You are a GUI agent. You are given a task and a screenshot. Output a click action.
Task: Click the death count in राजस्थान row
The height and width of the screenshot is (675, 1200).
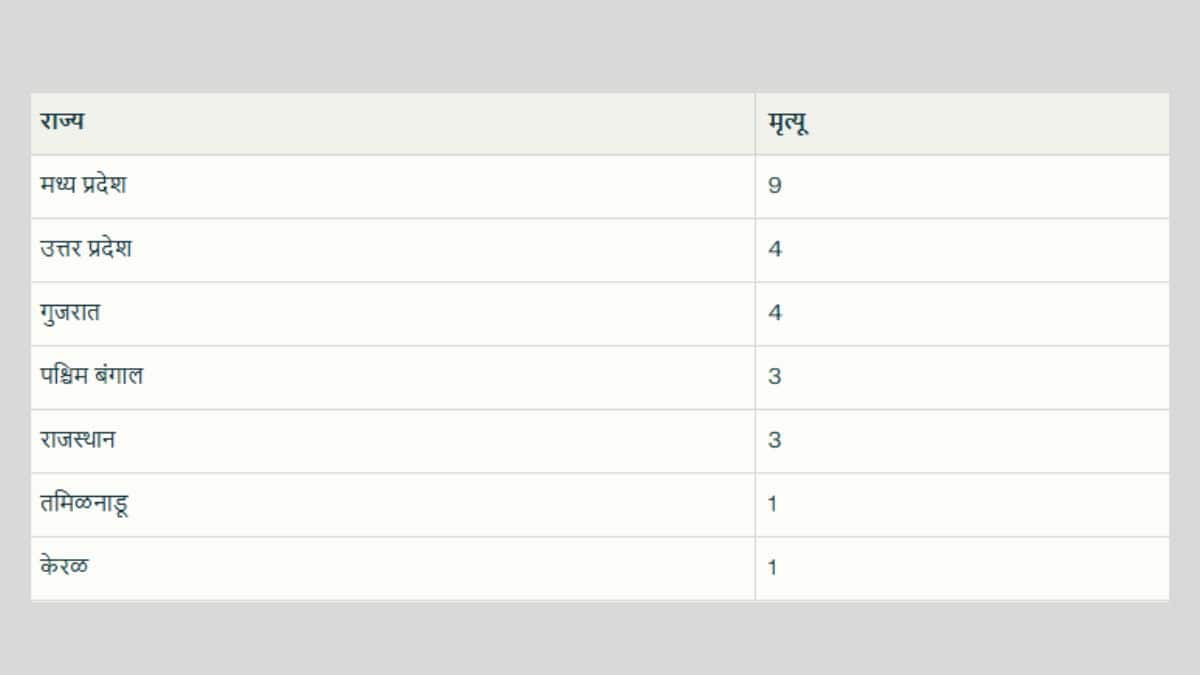pyautogui.click(x=775, y=440)
